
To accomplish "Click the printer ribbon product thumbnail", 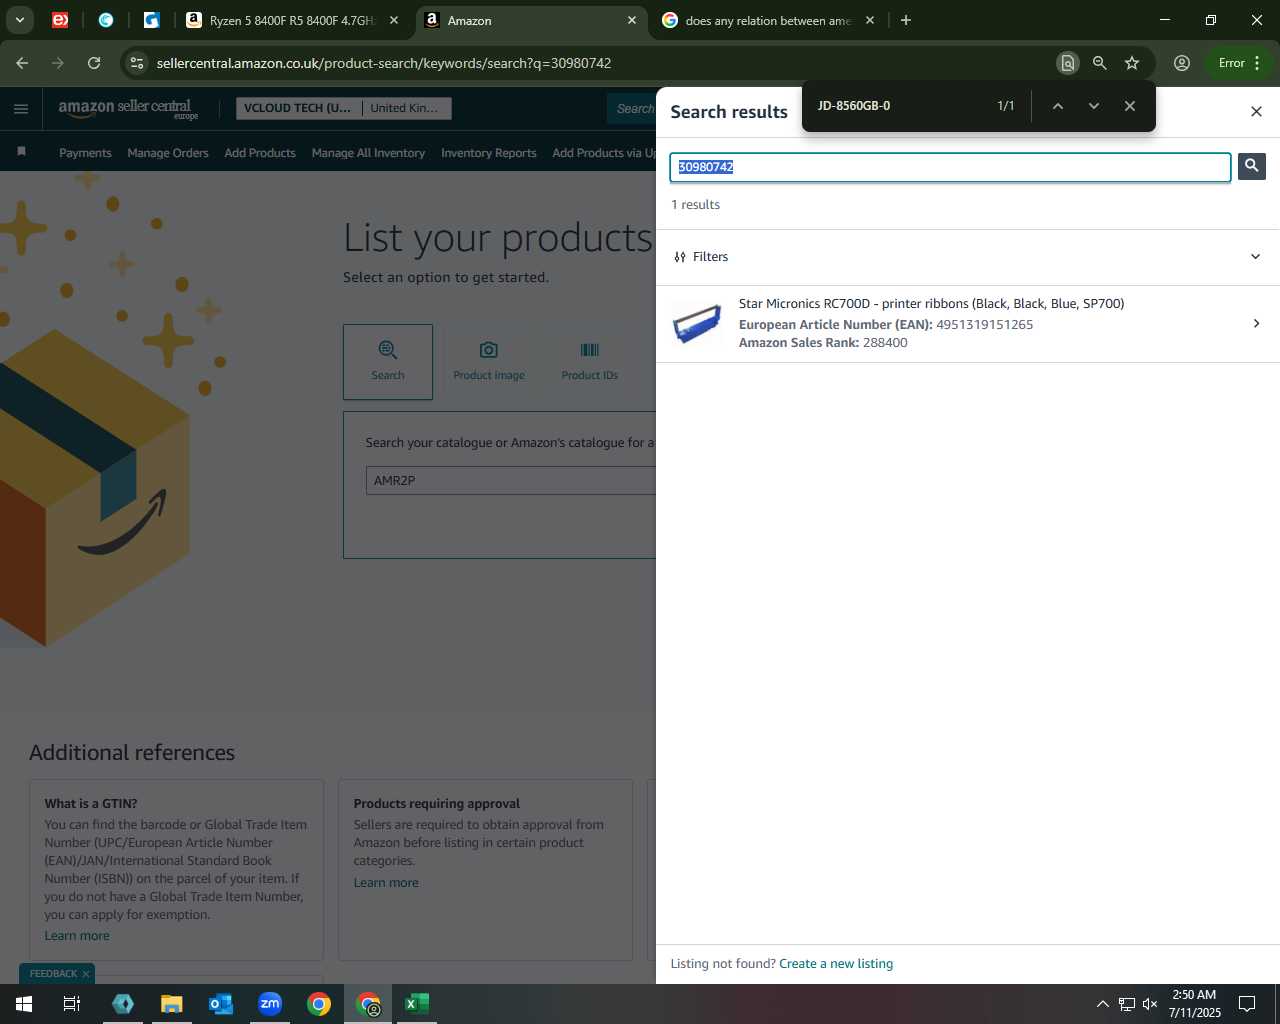I will (698, 323).
